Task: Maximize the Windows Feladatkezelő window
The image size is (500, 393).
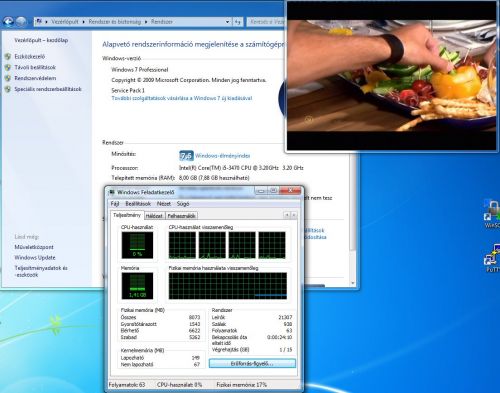Action: tap(273, 190)
